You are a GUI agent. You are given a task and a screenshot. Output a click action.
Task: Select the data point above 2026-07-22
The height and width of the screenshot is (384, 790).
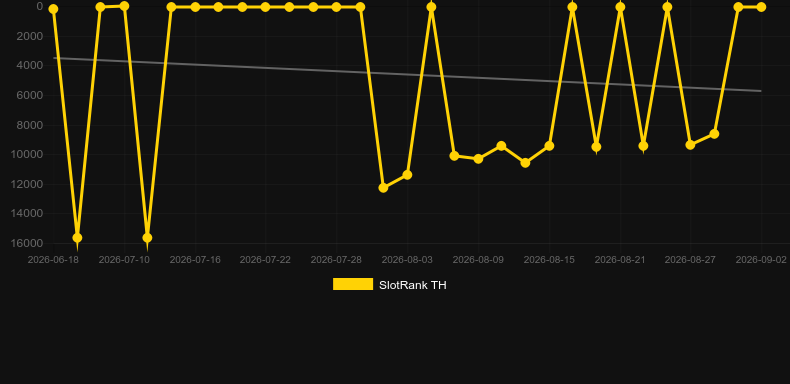pos(265,7)
